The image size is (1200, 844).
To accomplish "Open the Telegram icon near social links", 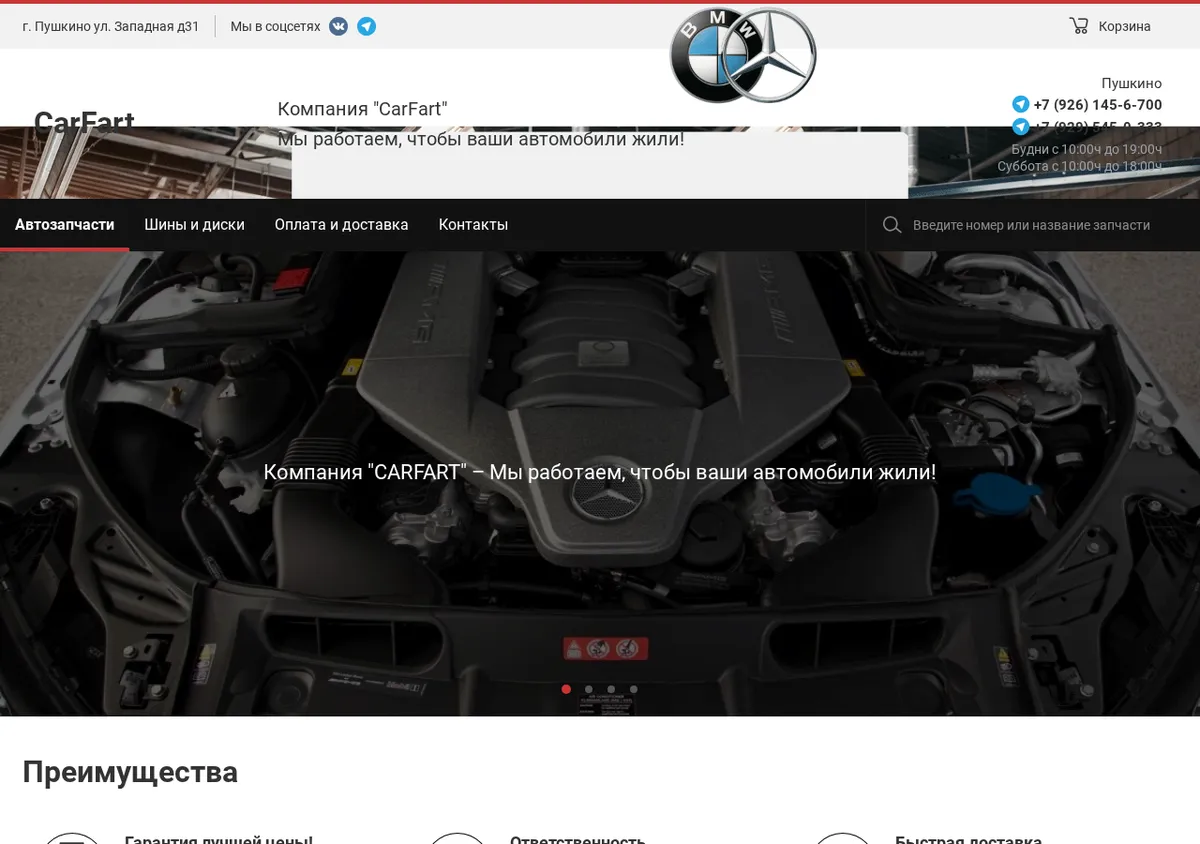I will tap(367, 27).
